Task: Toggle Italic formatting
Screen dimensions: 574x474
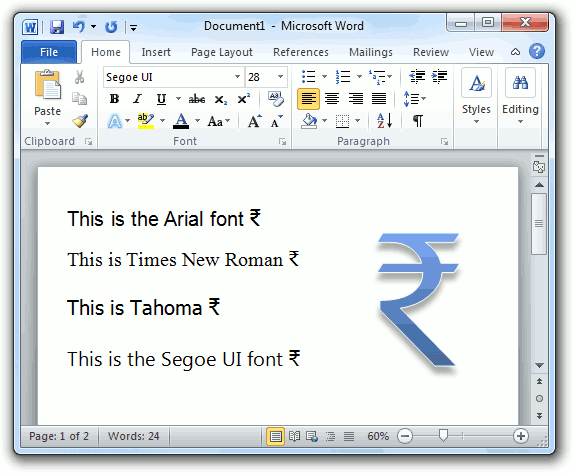Action: point(138,99)
